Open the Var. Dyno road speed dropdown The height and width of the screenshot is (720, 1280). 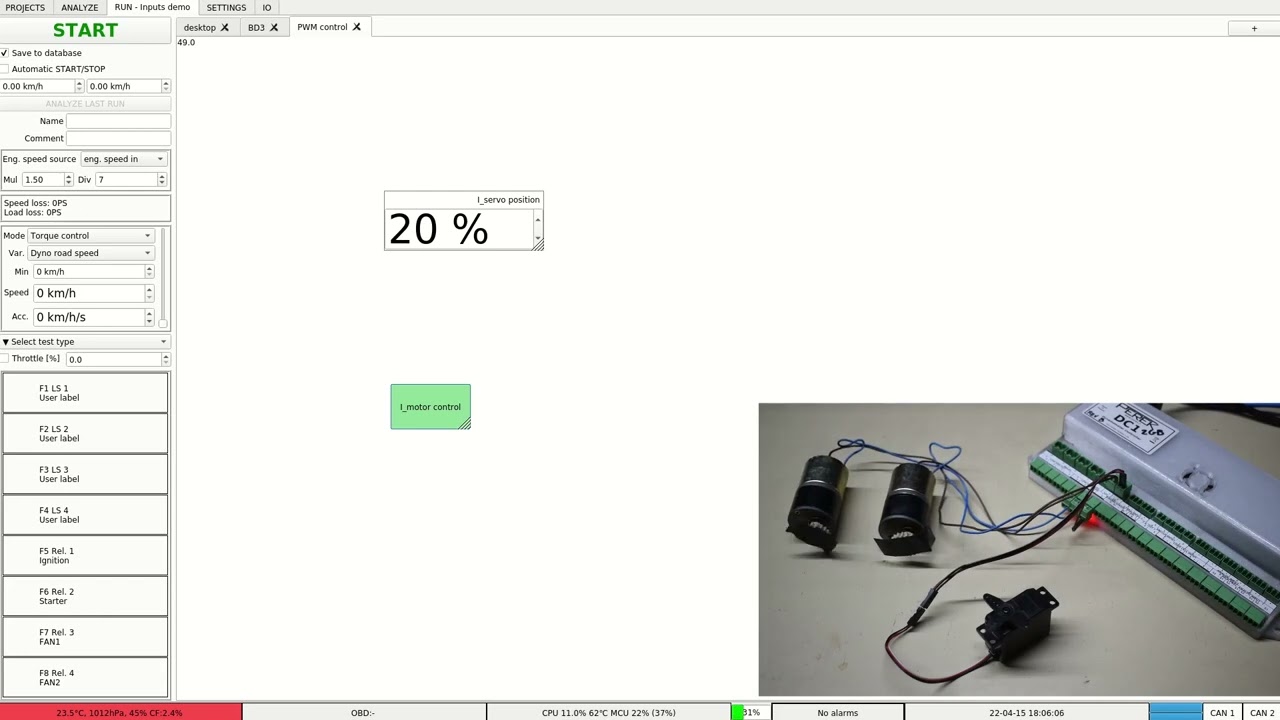[91, 253]
